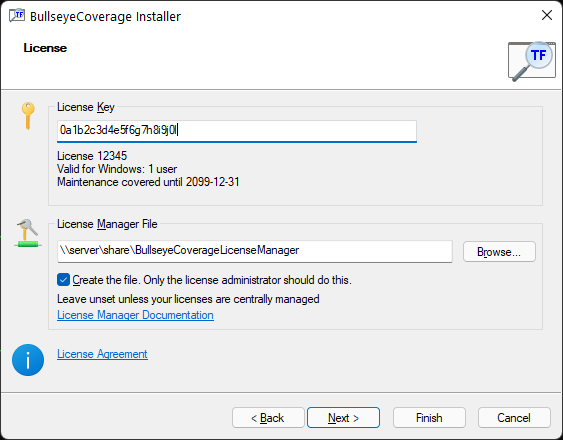Proceed with the Next button

tap(344, 418)
